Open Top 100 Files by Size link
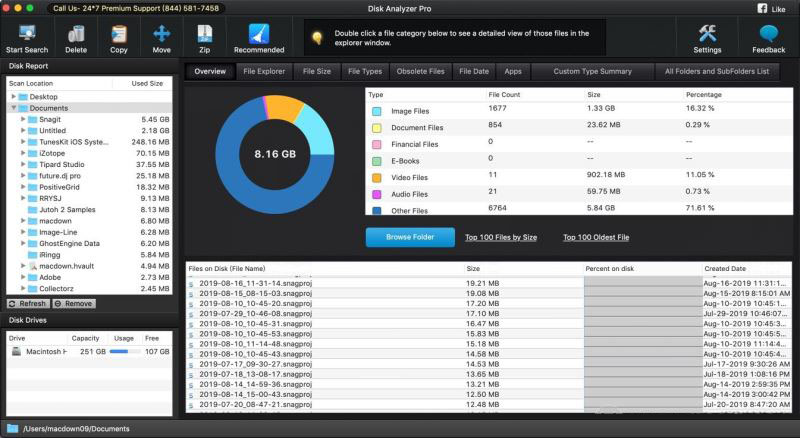Viewport: 800px width, 438px height. [501, 237]
